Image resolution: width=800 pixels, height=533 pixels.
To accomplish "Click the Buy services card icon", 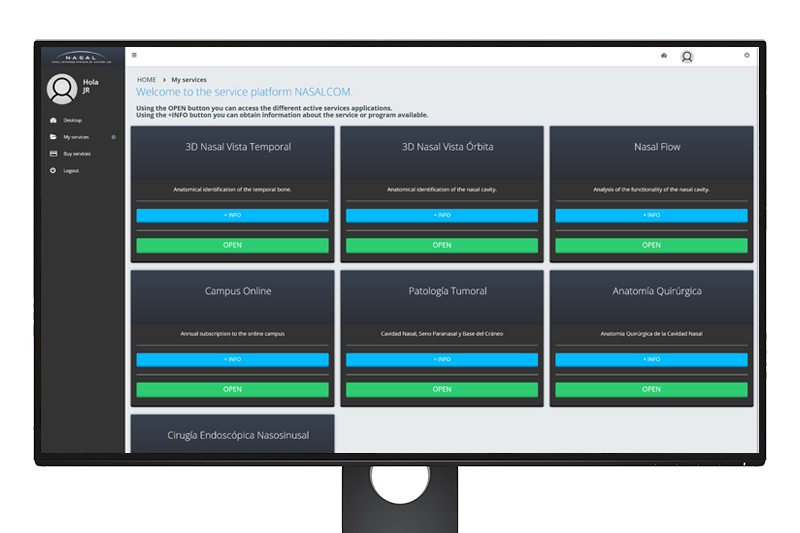I will [x=53, y=154].
